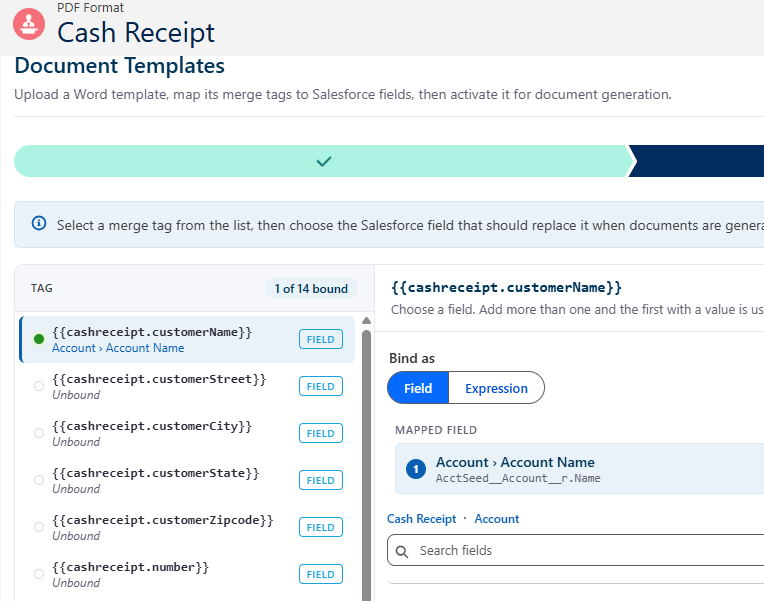
Task: Switch Bind as to Field
Action: (x=418, y=388)
